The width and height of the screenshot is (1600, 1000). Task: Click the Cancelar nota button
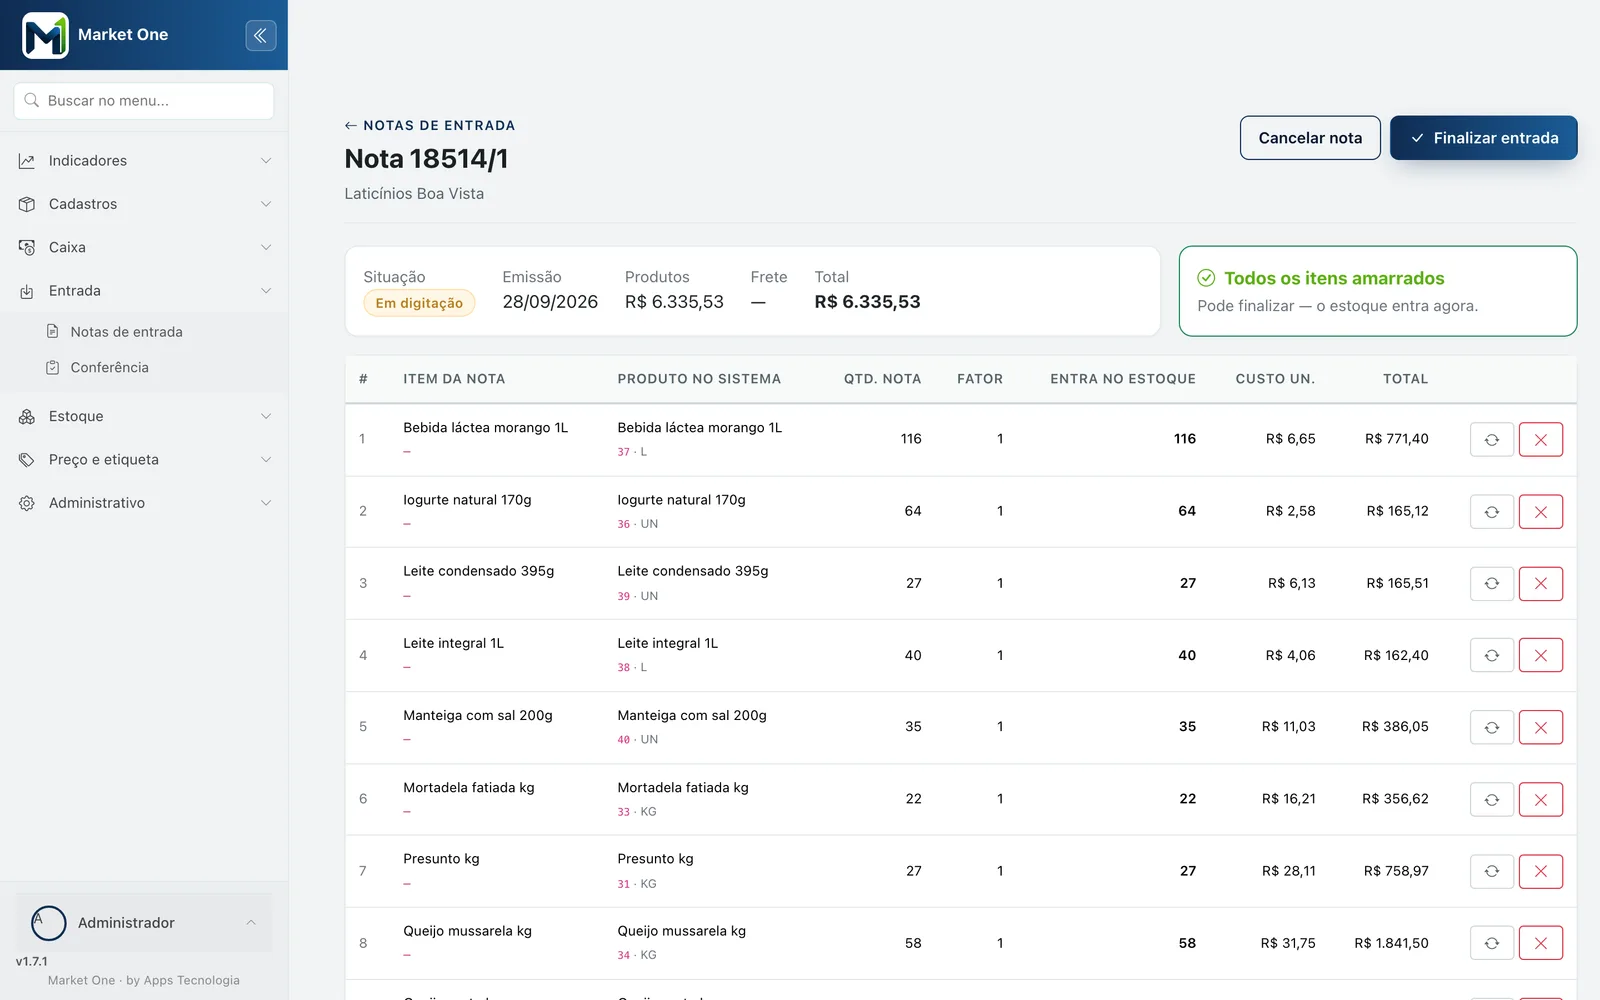pyautogui.click(x=1310, y=138)
